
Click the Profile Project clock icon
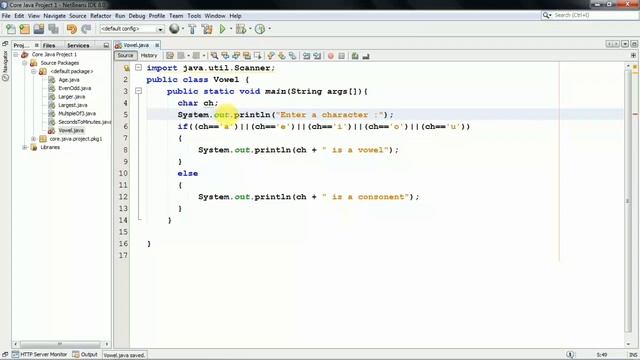[260, 29]
